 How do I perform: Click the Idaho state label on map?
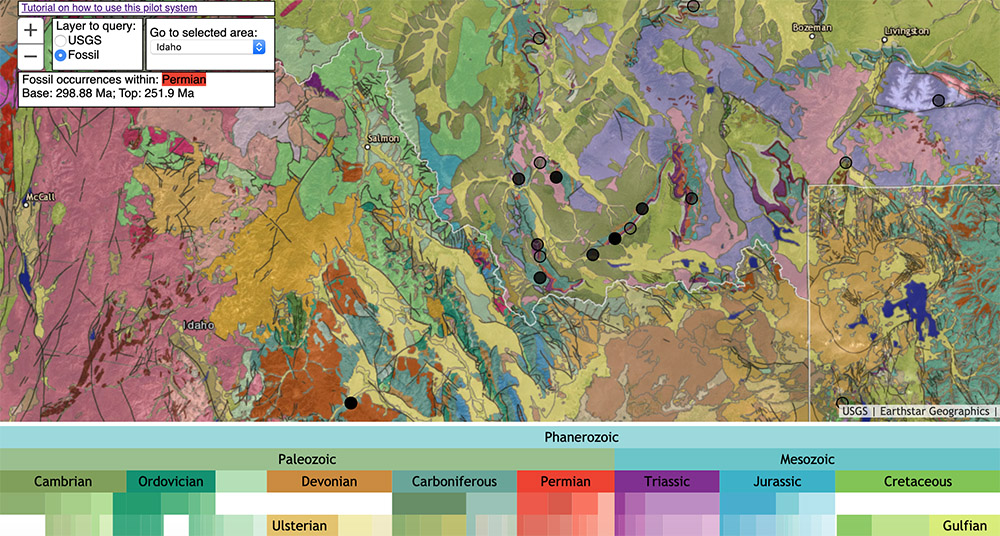[x=199, y=325]
